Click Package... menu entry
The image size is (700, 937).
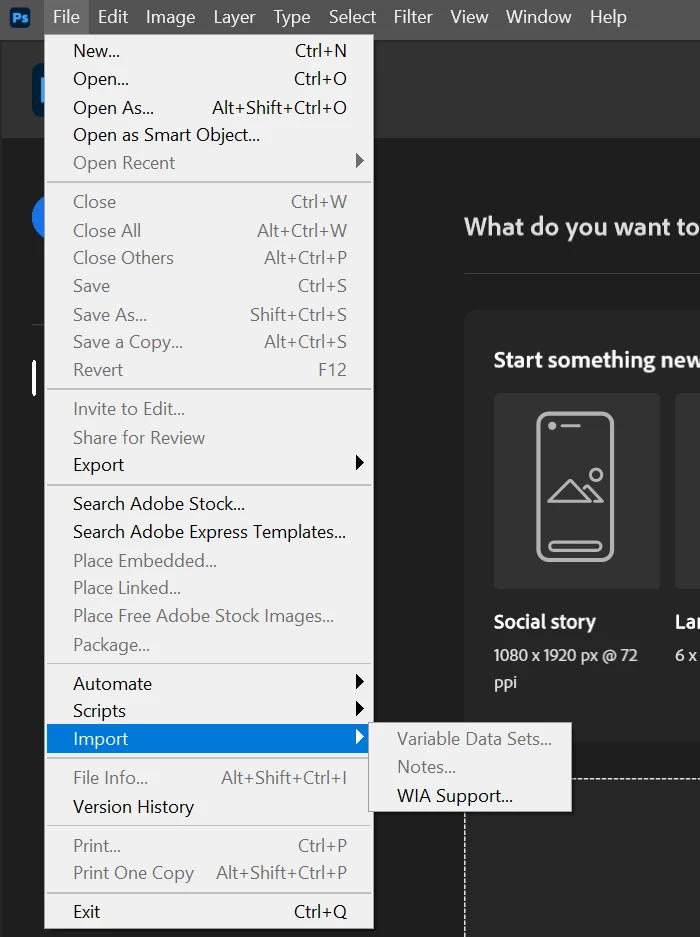[x=209, y=645]
